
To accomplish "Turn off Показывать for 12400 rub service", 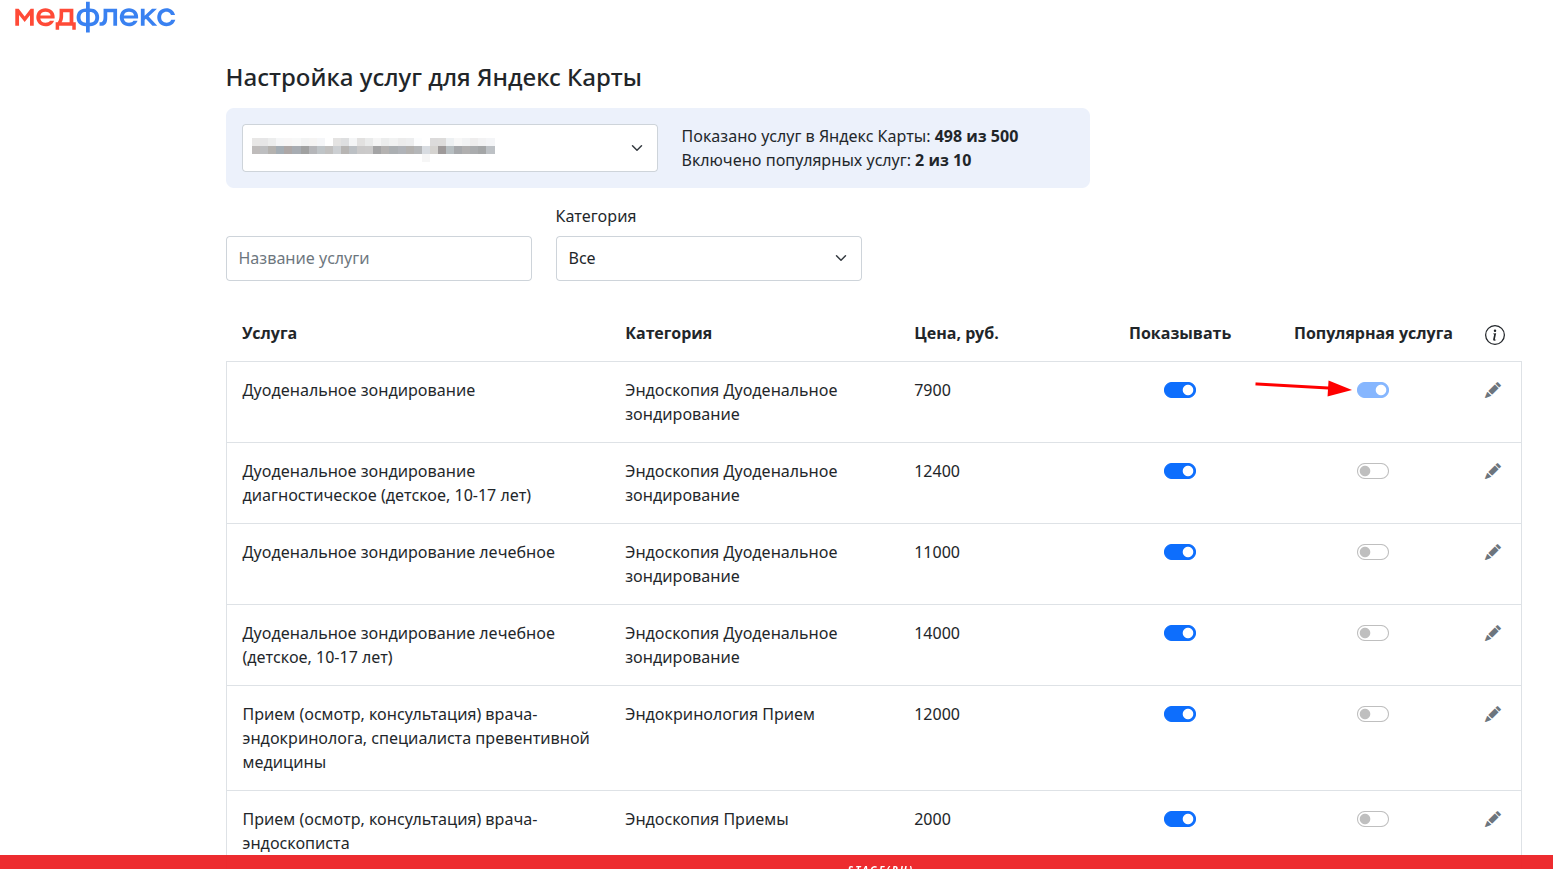I will pos(1179,471).
